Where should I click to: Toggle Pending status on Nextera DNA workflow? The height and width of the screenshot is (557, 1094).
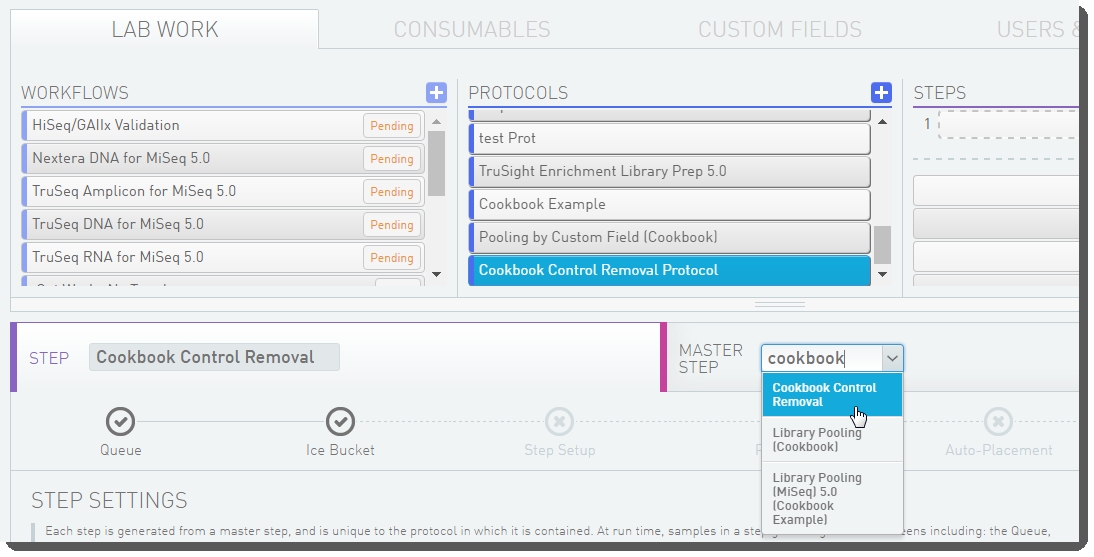click(391, 159)
